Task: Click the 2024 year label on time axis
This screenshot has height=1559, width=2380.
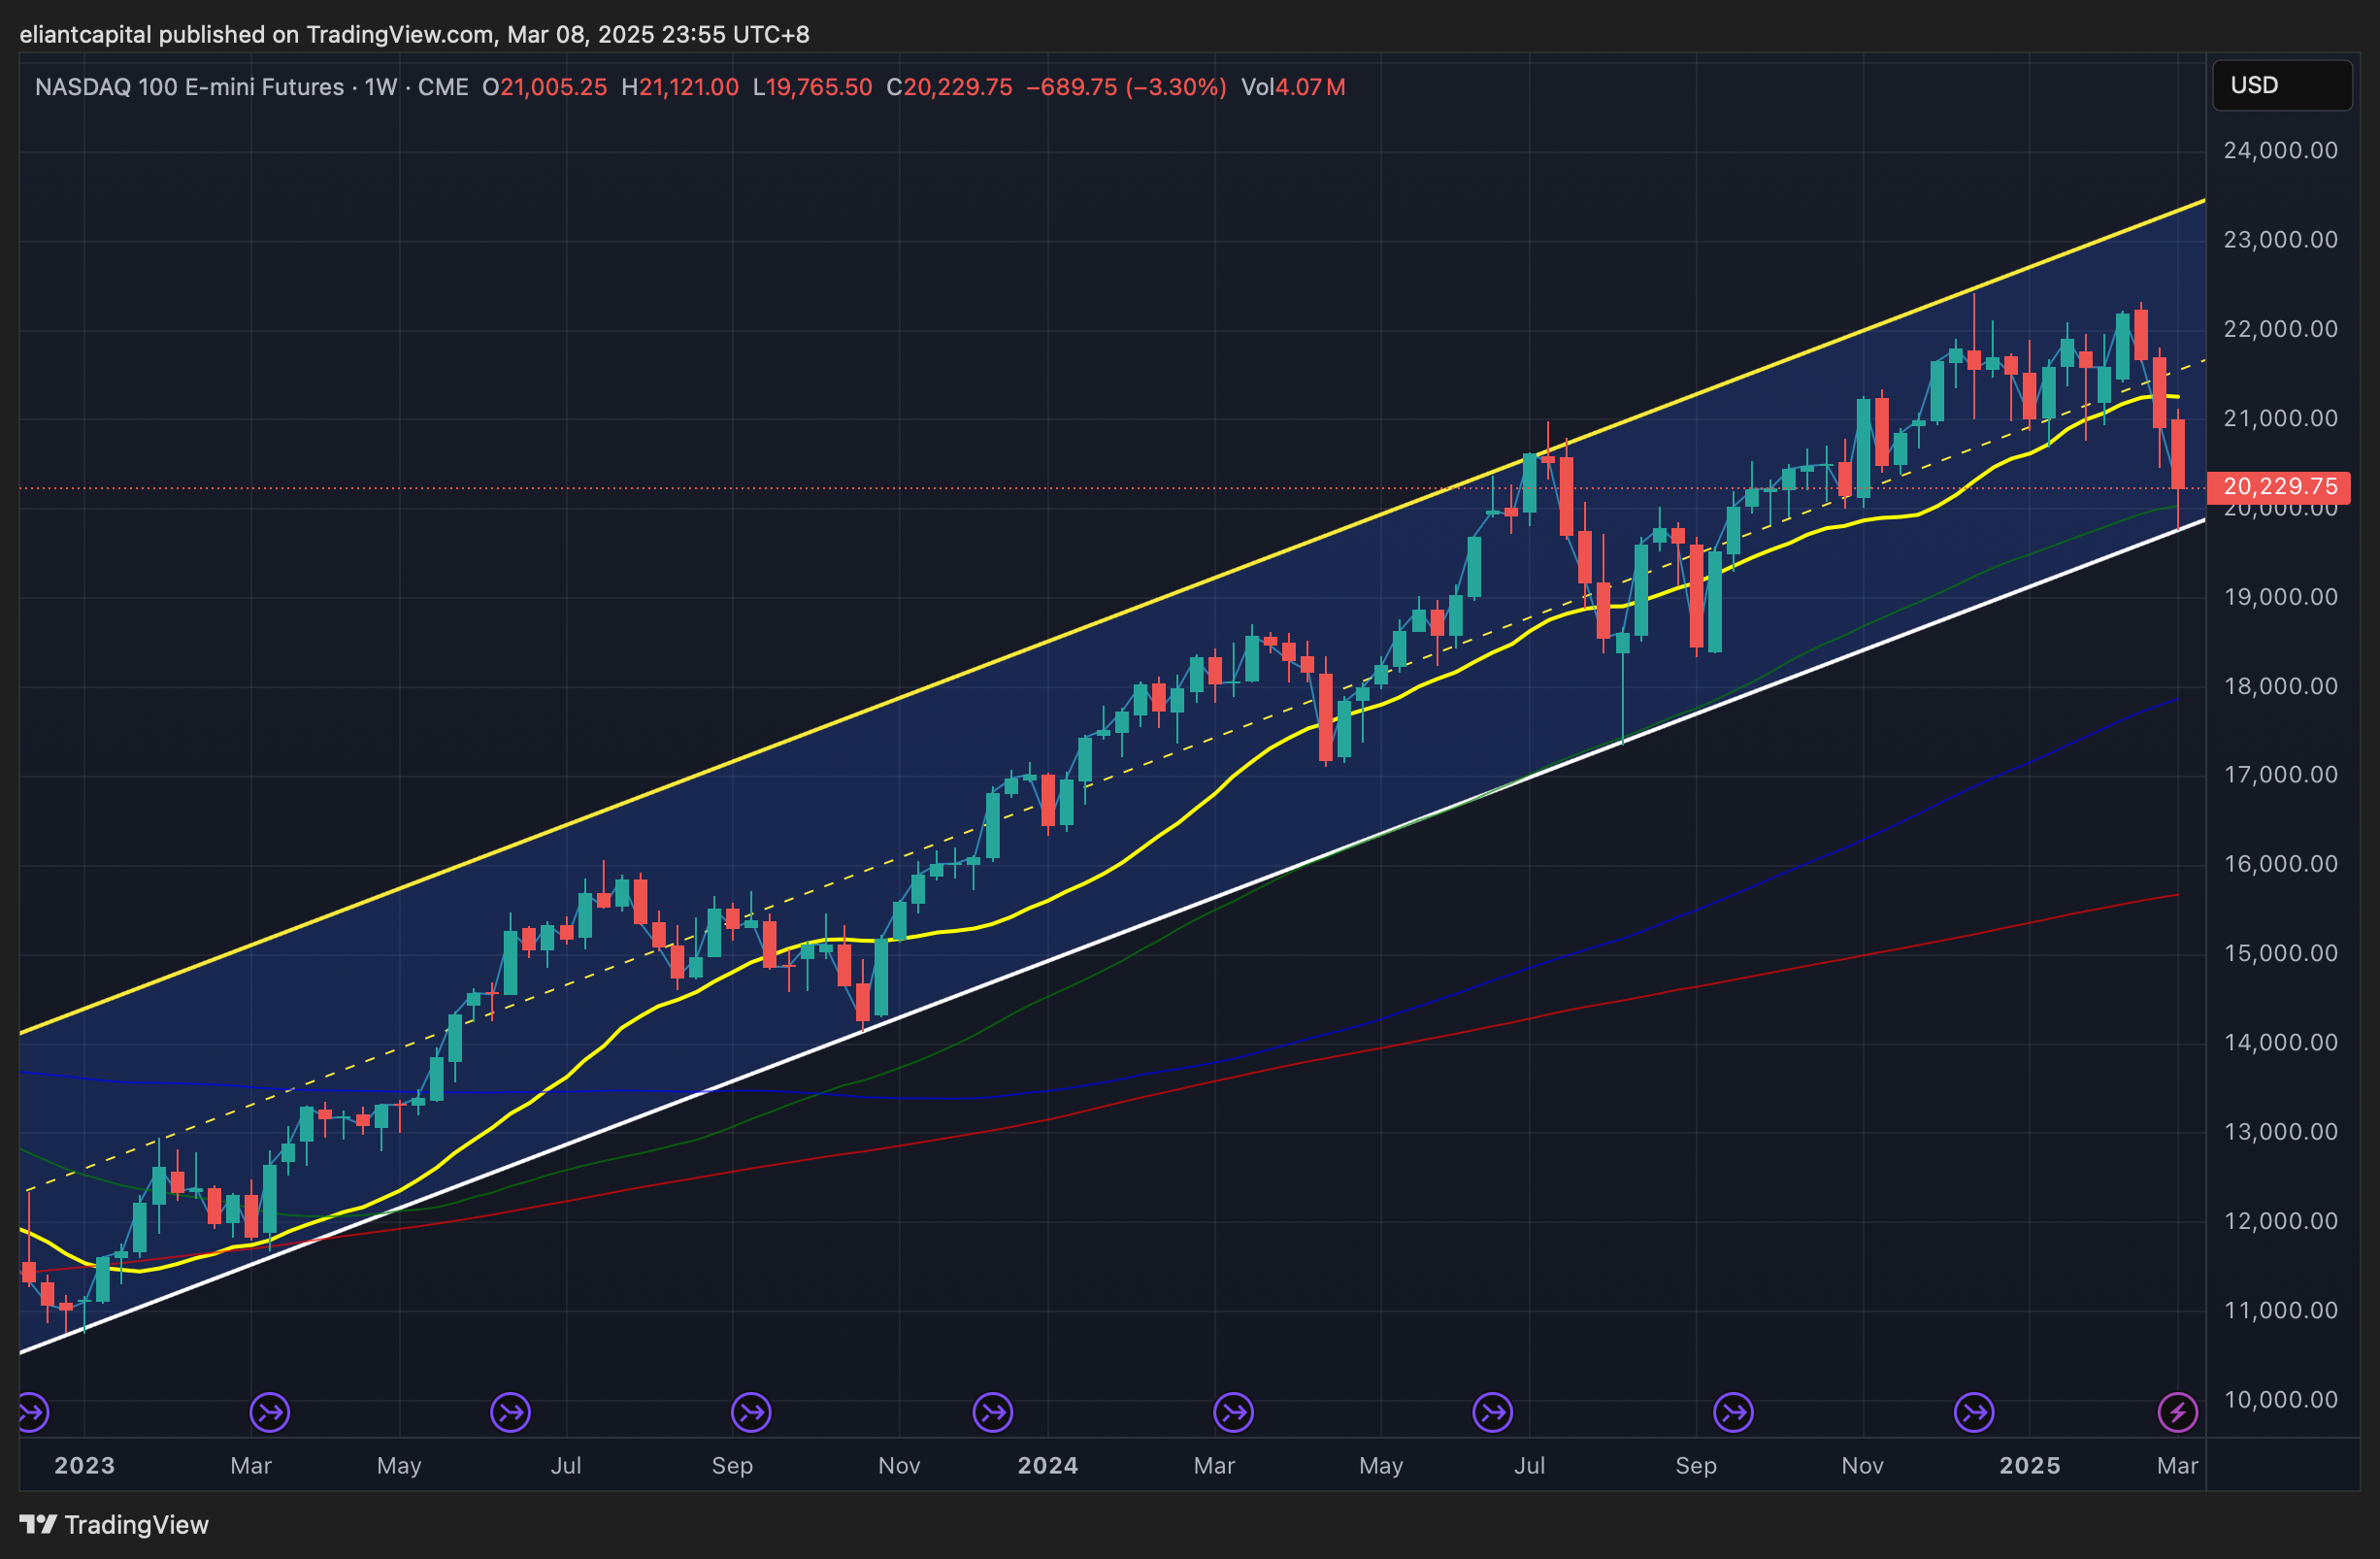Action: [x=1047, y=1465]
